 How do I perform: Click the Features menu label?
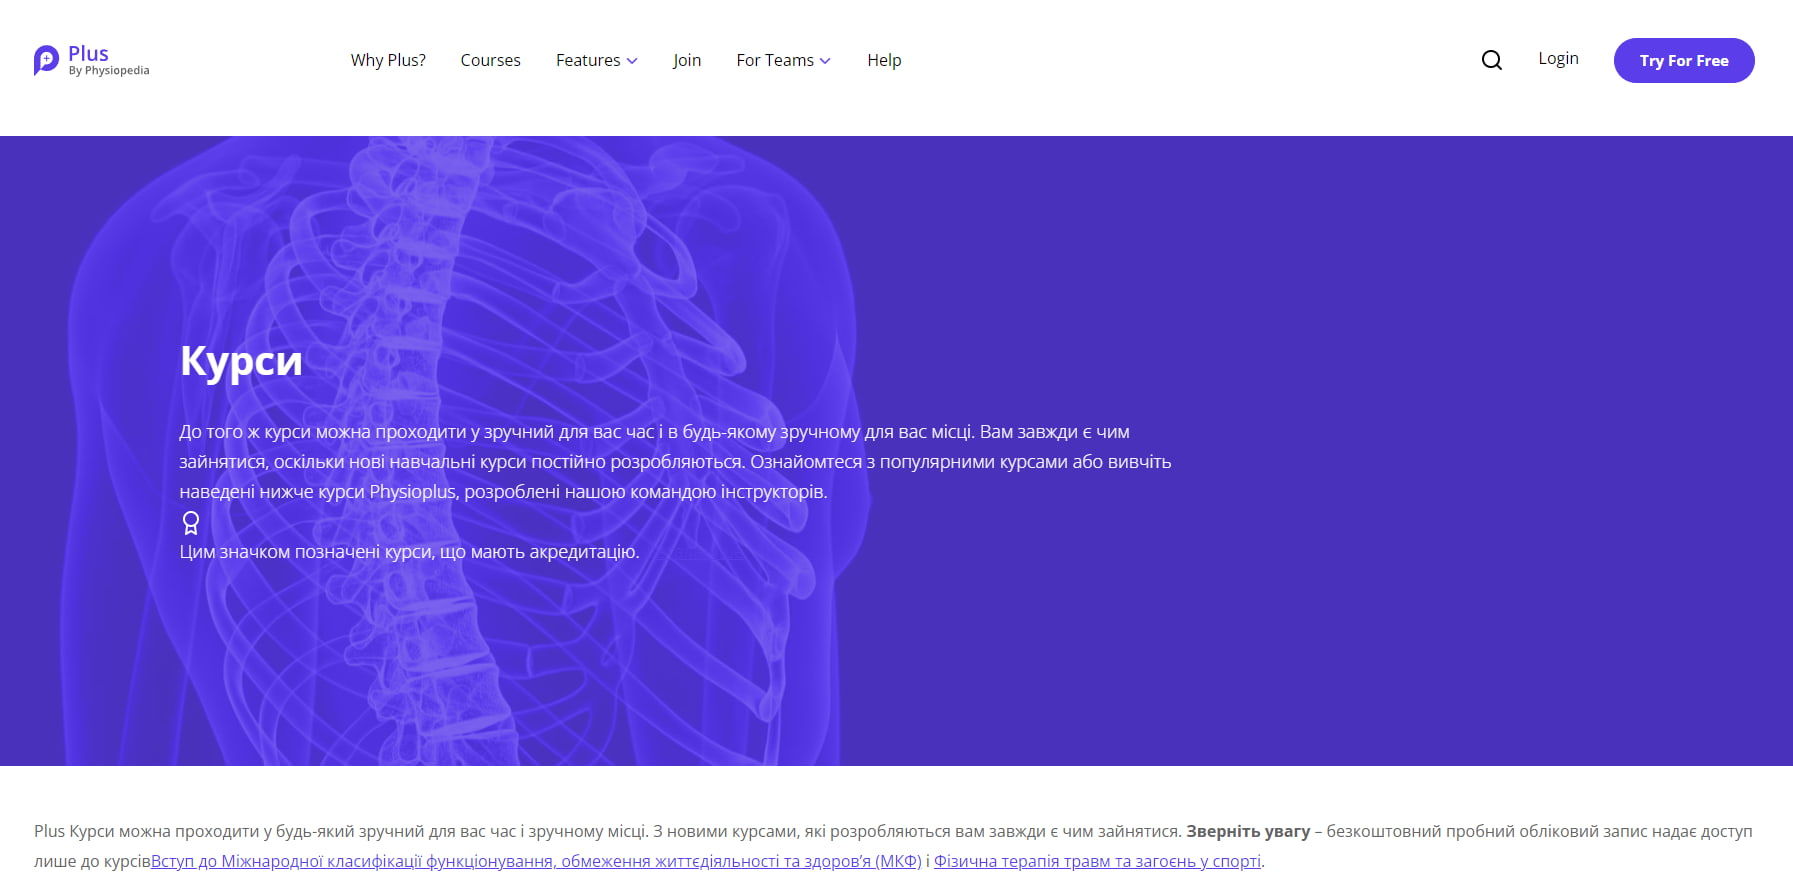587,60
